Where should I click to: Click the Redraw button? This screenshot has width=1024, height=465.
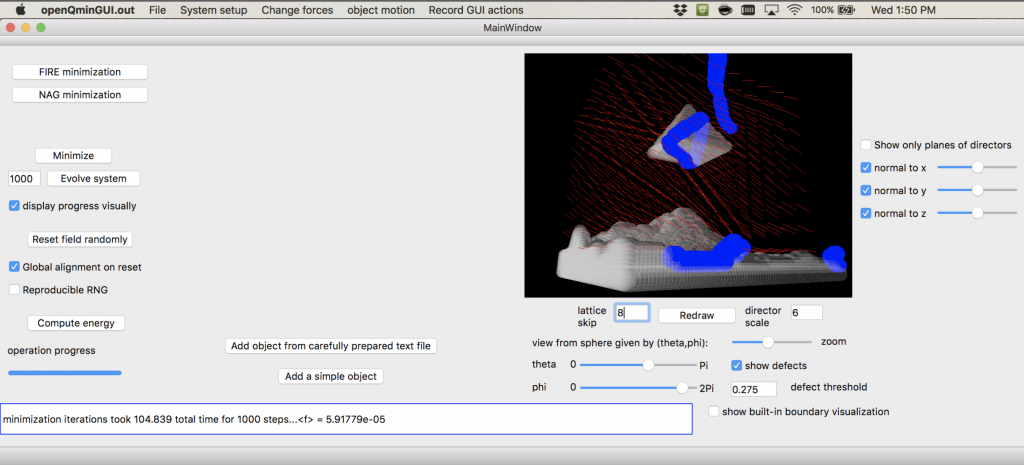[696, 315]
